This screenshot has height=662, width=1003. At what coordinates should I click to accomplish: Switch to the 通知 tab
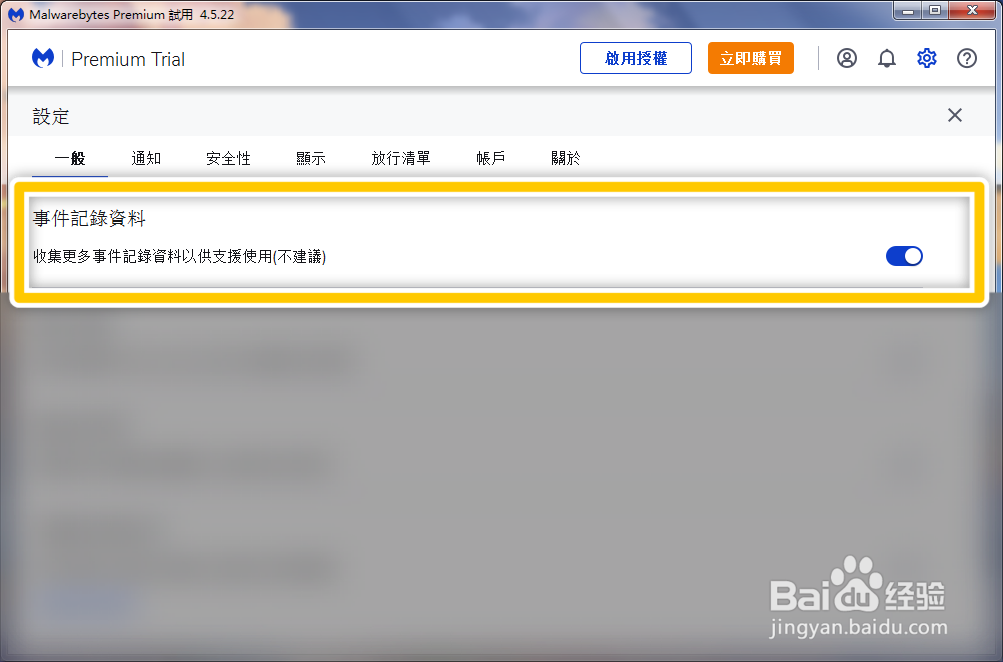(x=146, y=158)
